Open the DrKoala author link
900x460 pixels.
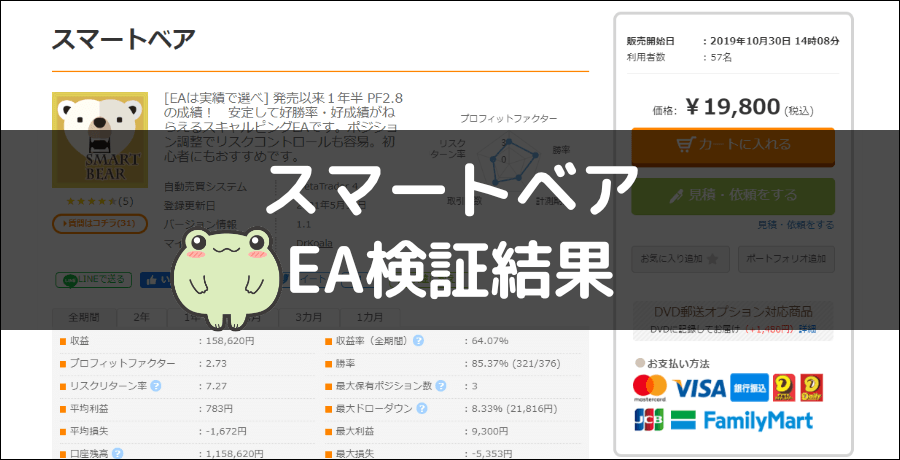click(x=314, y=243)
